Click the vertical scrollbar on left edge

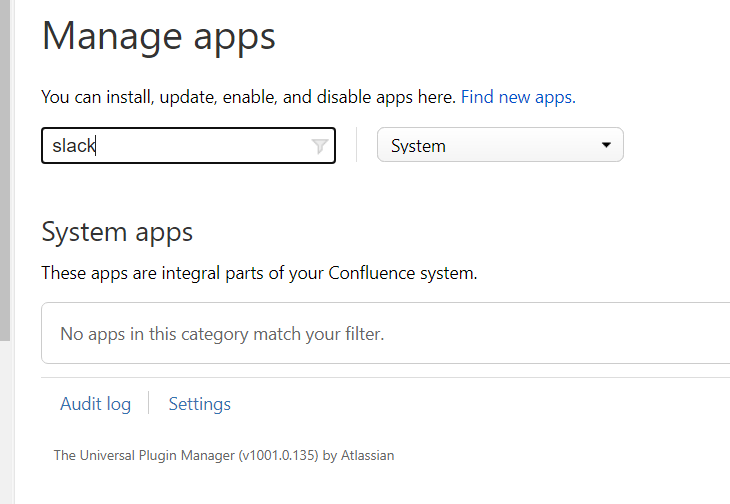(5, 170)
